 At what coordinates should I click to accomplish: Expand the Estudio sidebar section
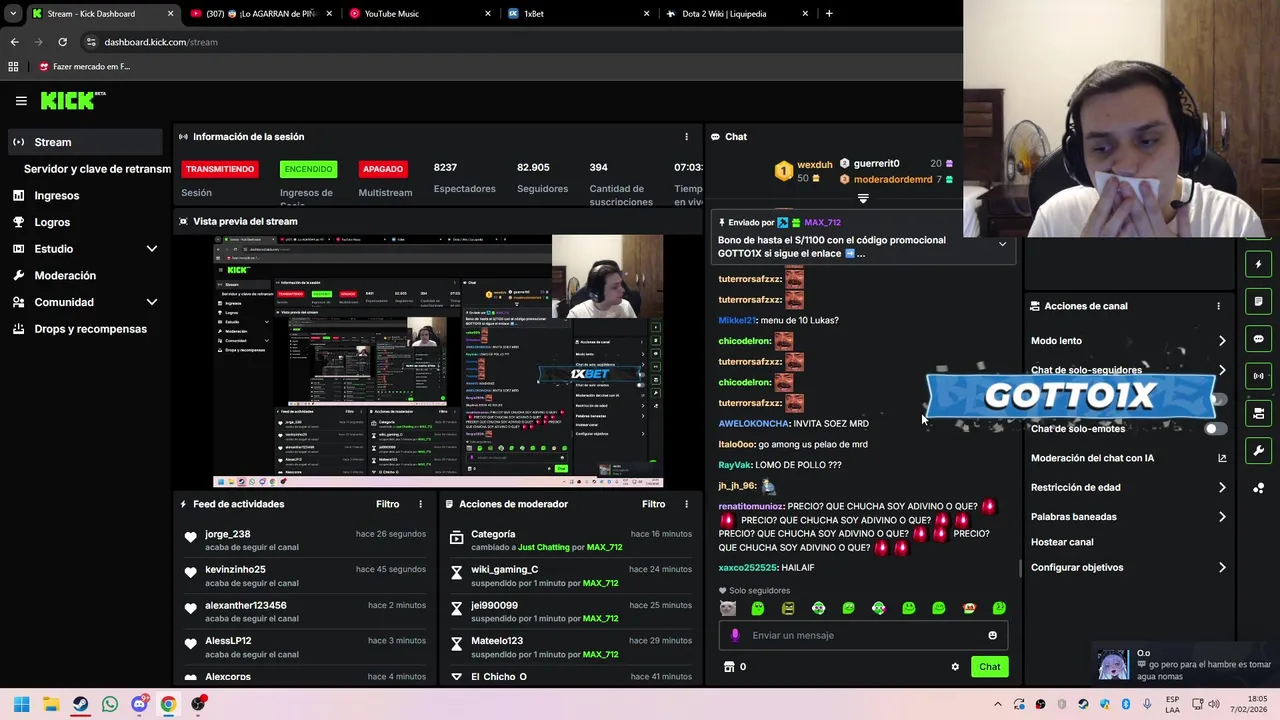click(152, 249)
